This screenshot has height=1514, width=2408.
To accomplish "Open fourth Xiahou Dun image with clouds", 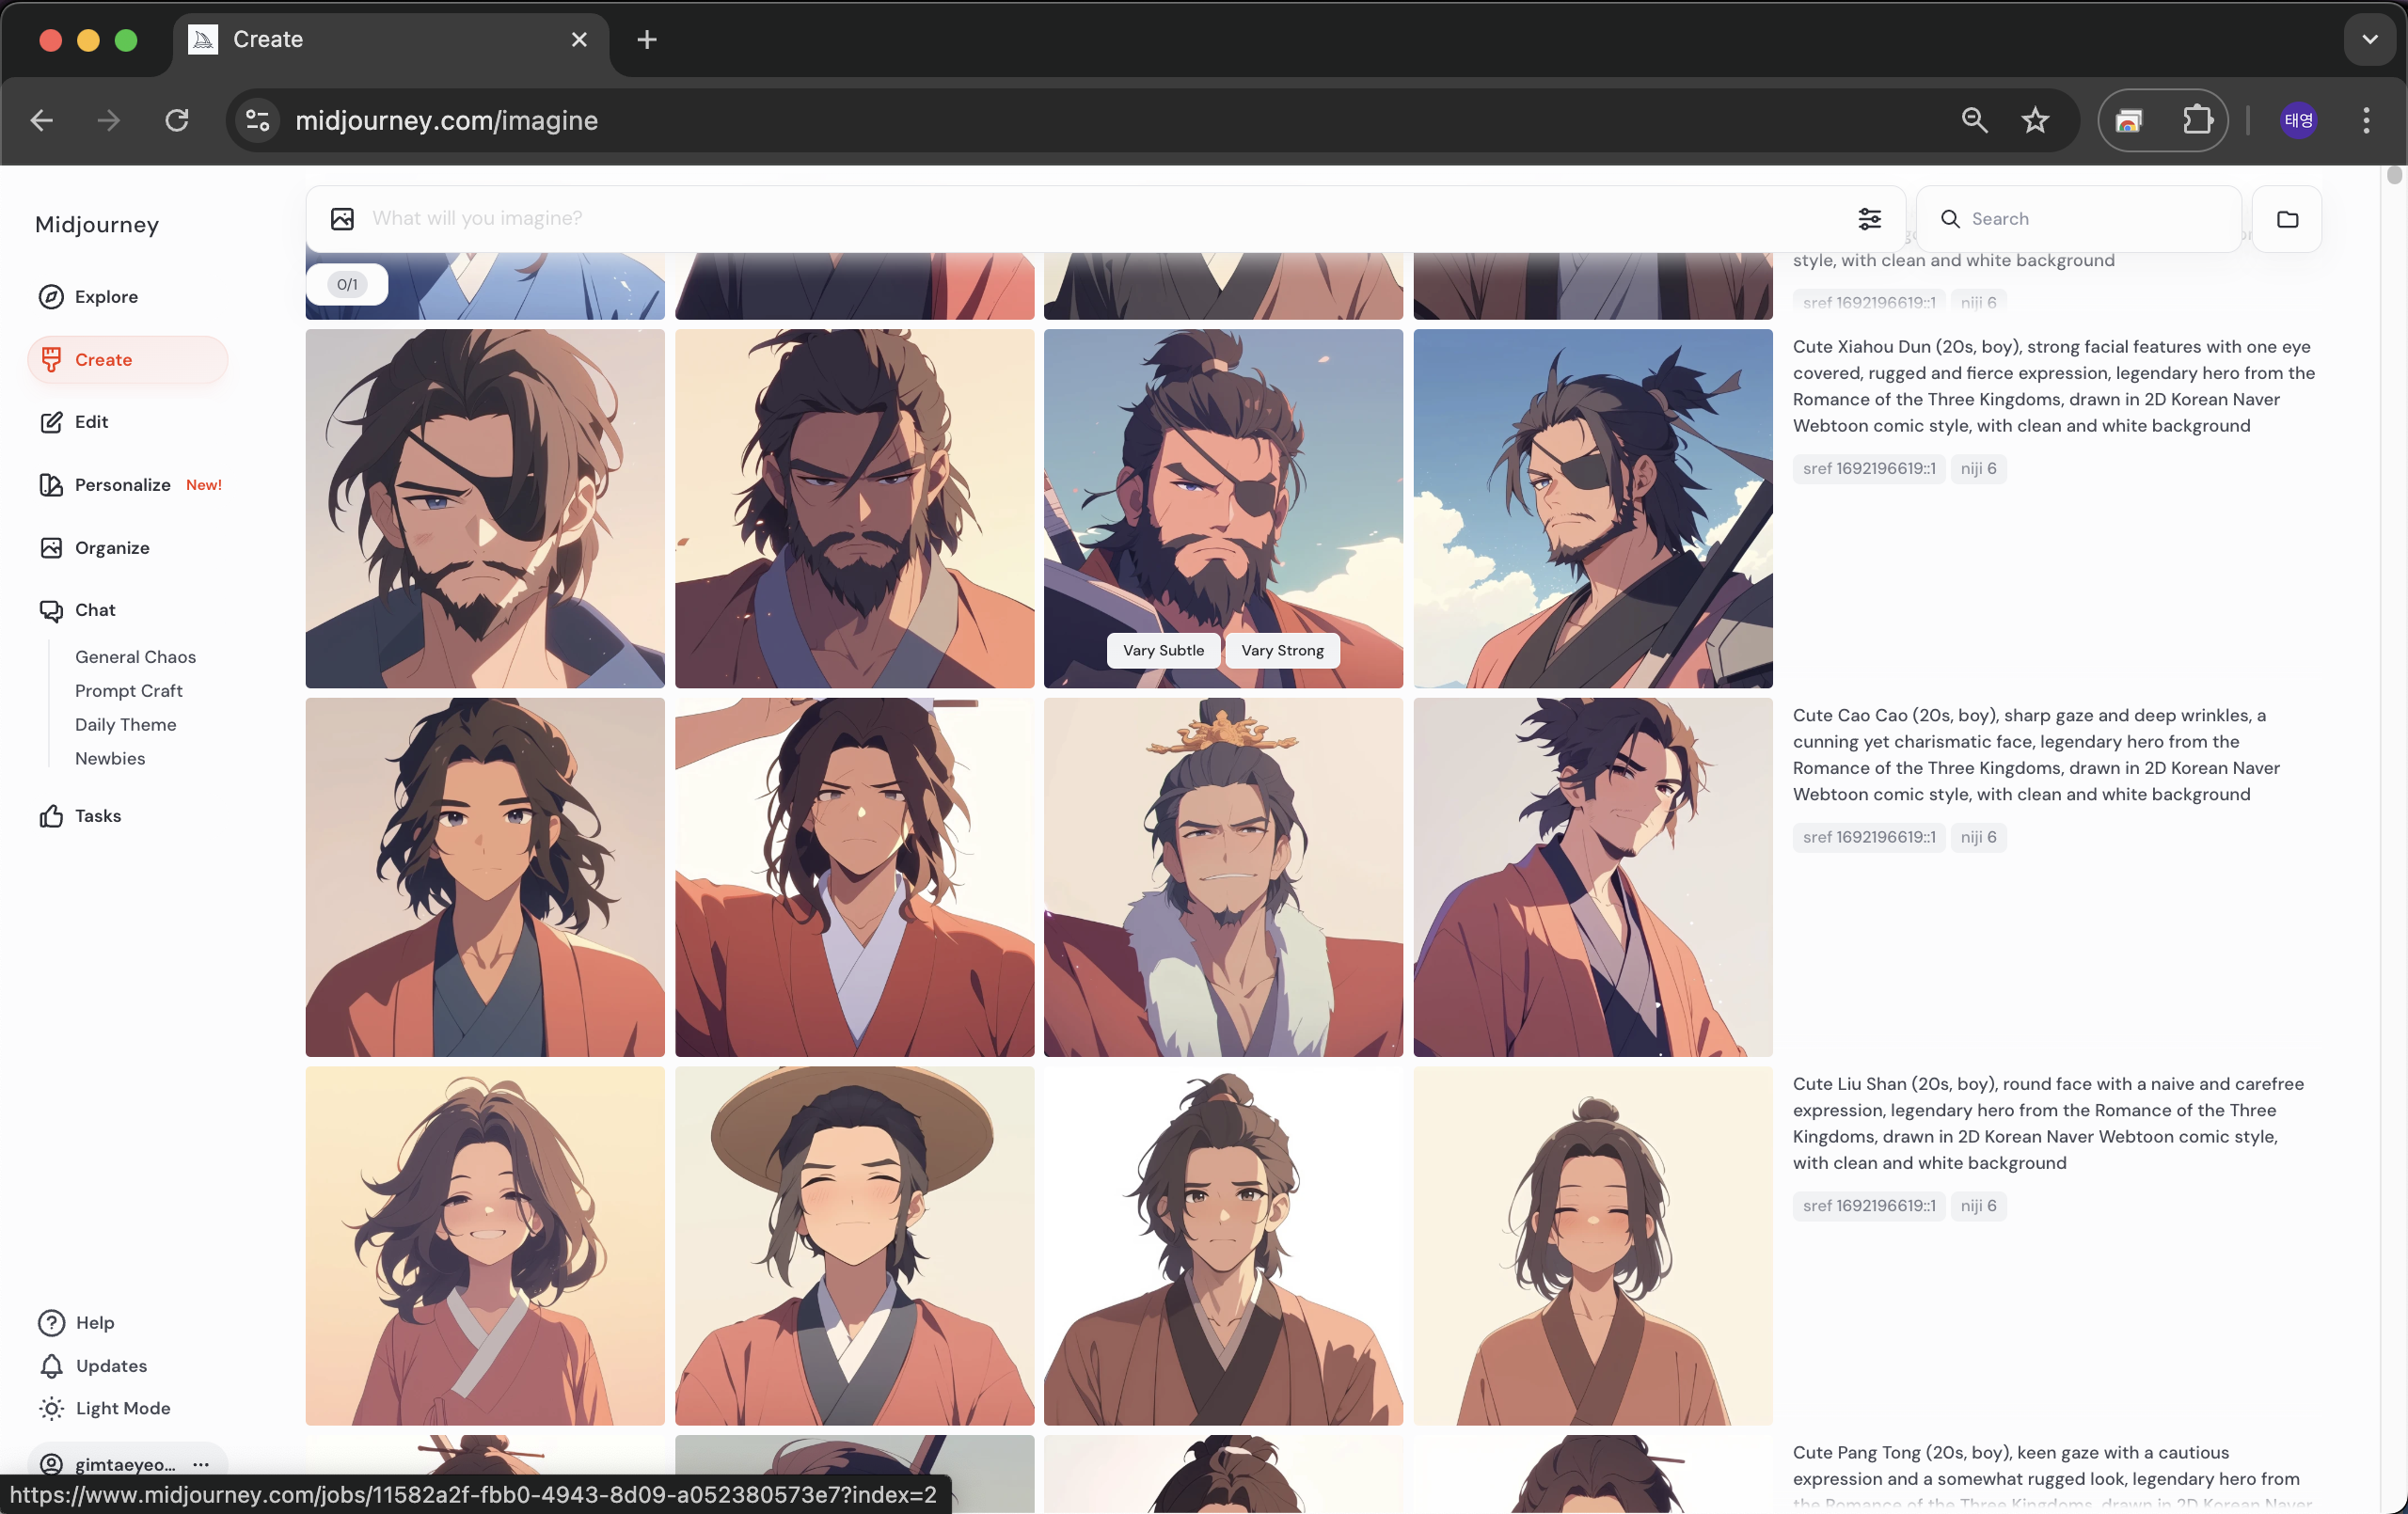I will (x=1593, y=509).
